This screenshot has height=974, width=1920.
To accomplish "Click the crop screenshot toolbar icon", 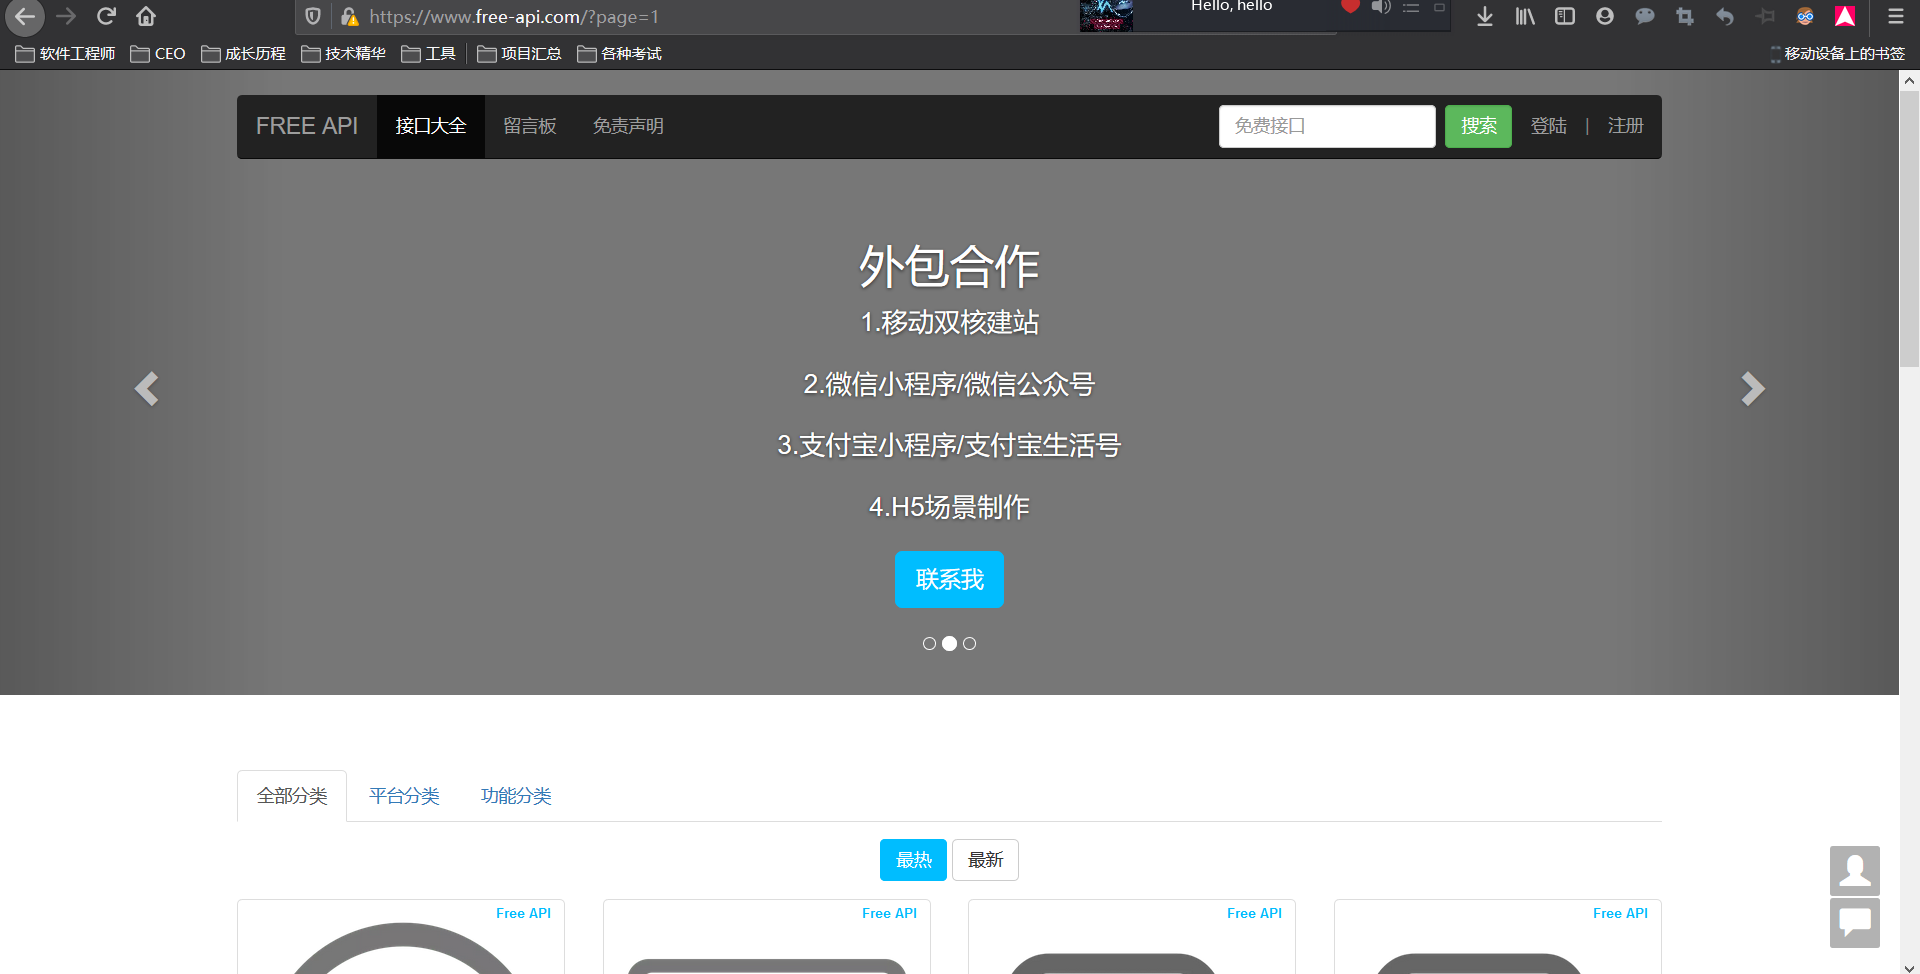I will (1685, 16).
